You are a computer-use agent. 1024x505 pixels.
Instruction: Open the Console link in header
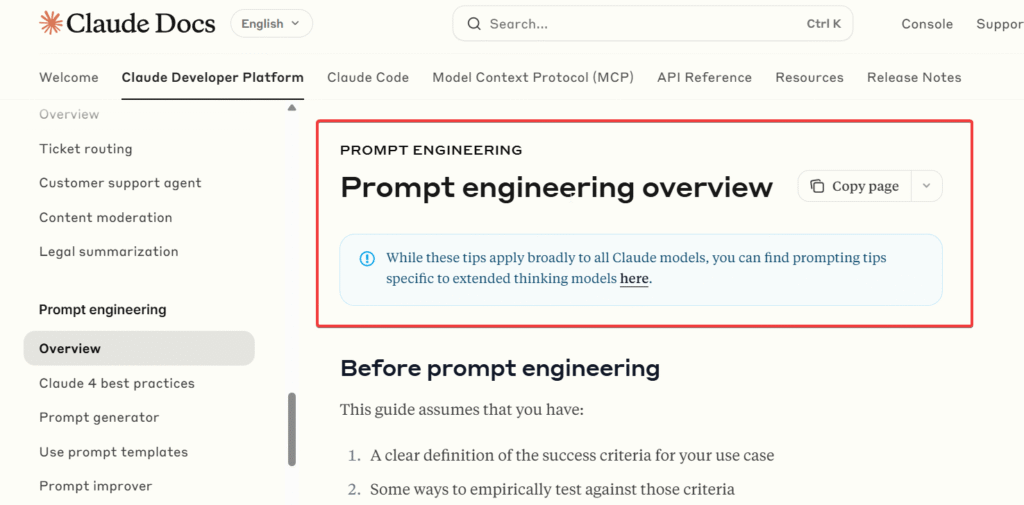927,24
